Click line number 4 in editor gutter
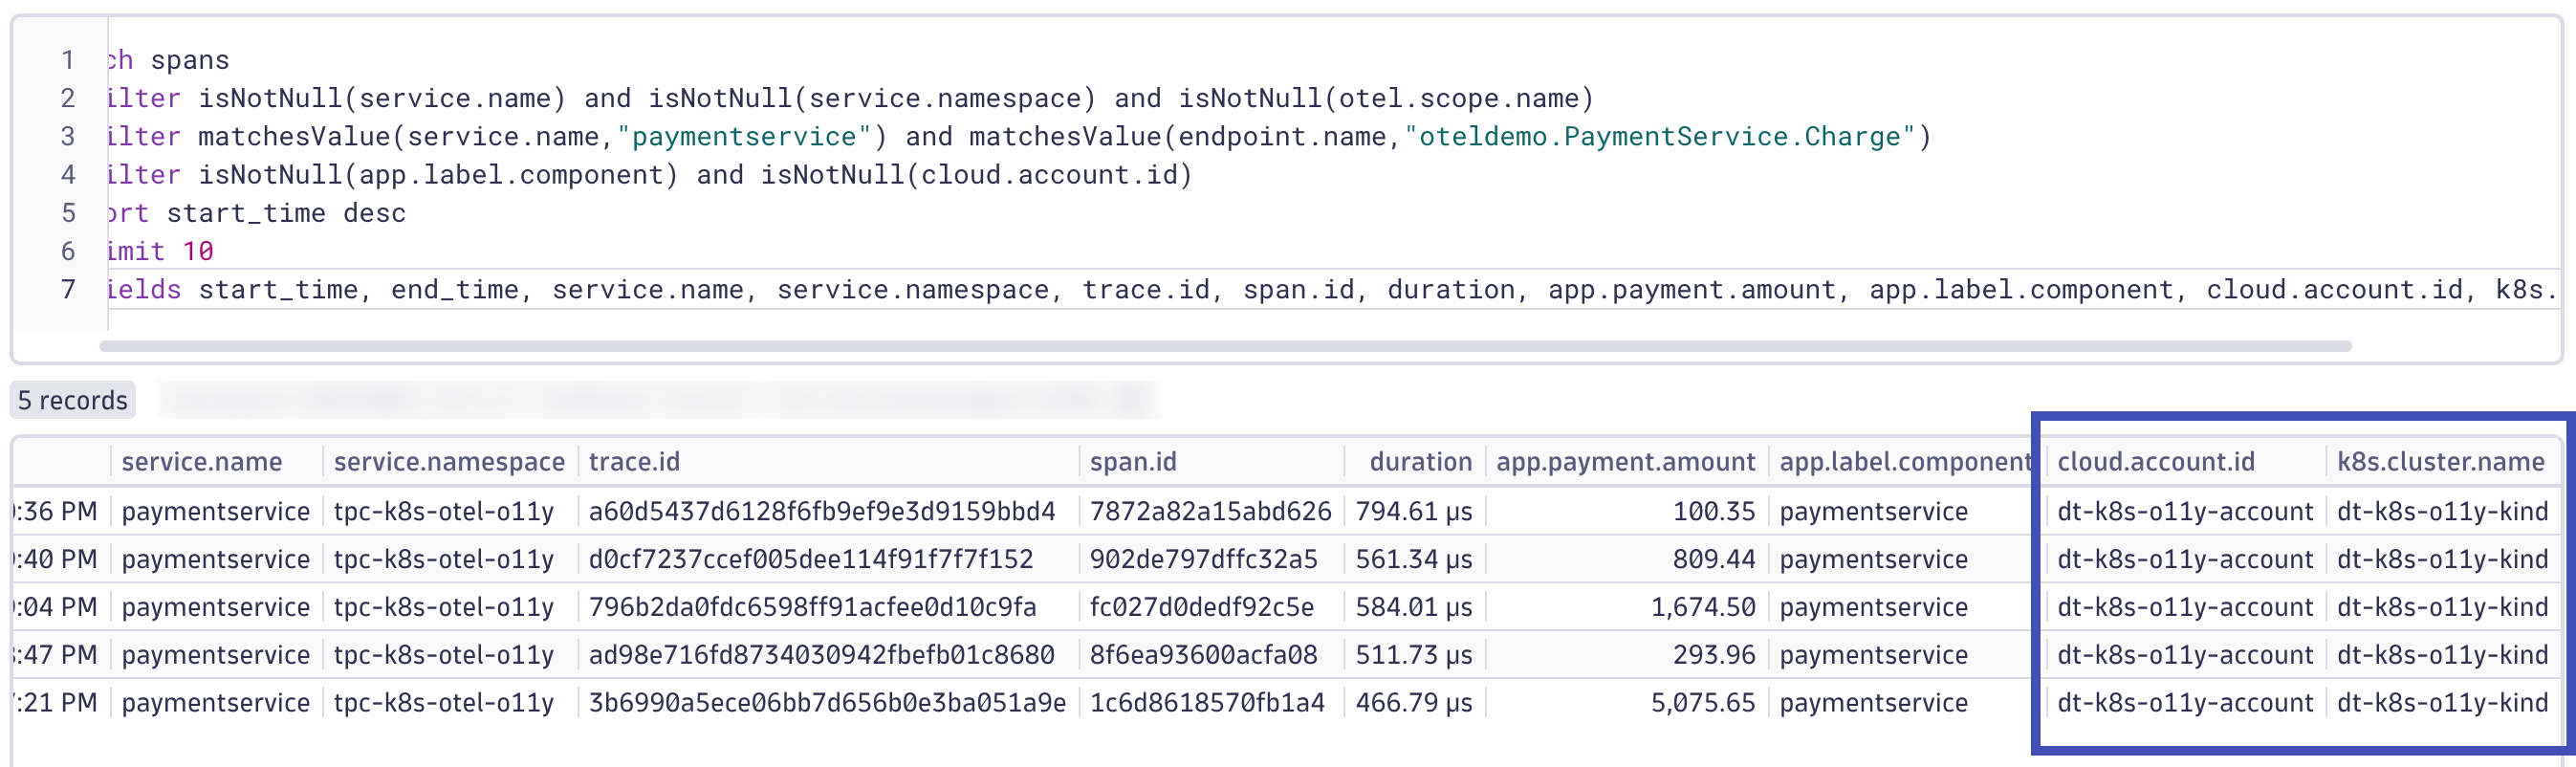The height and width of the screenshot is (767, 2576). point(68,175)
